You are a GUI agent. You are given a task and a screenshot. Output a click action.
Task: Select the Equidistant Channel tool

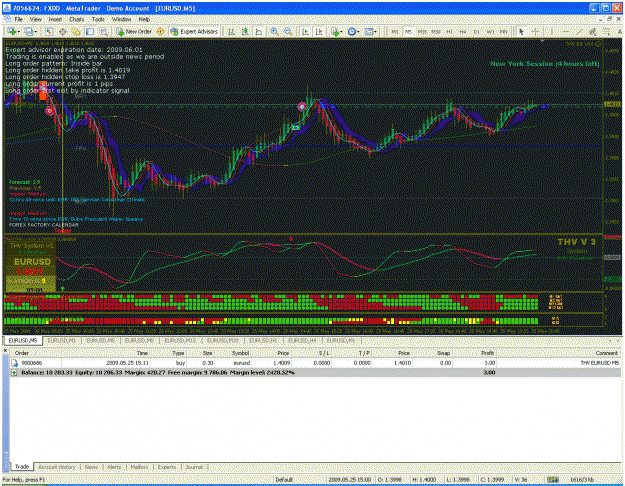click(593, 31)
